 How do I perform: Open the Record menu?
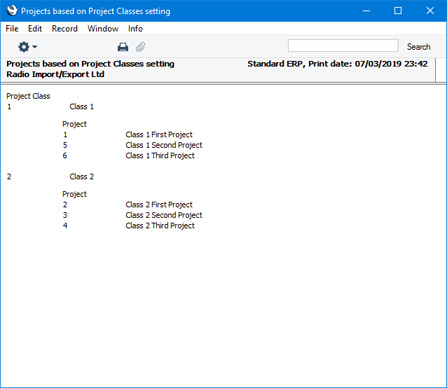[x=65, y=29]
